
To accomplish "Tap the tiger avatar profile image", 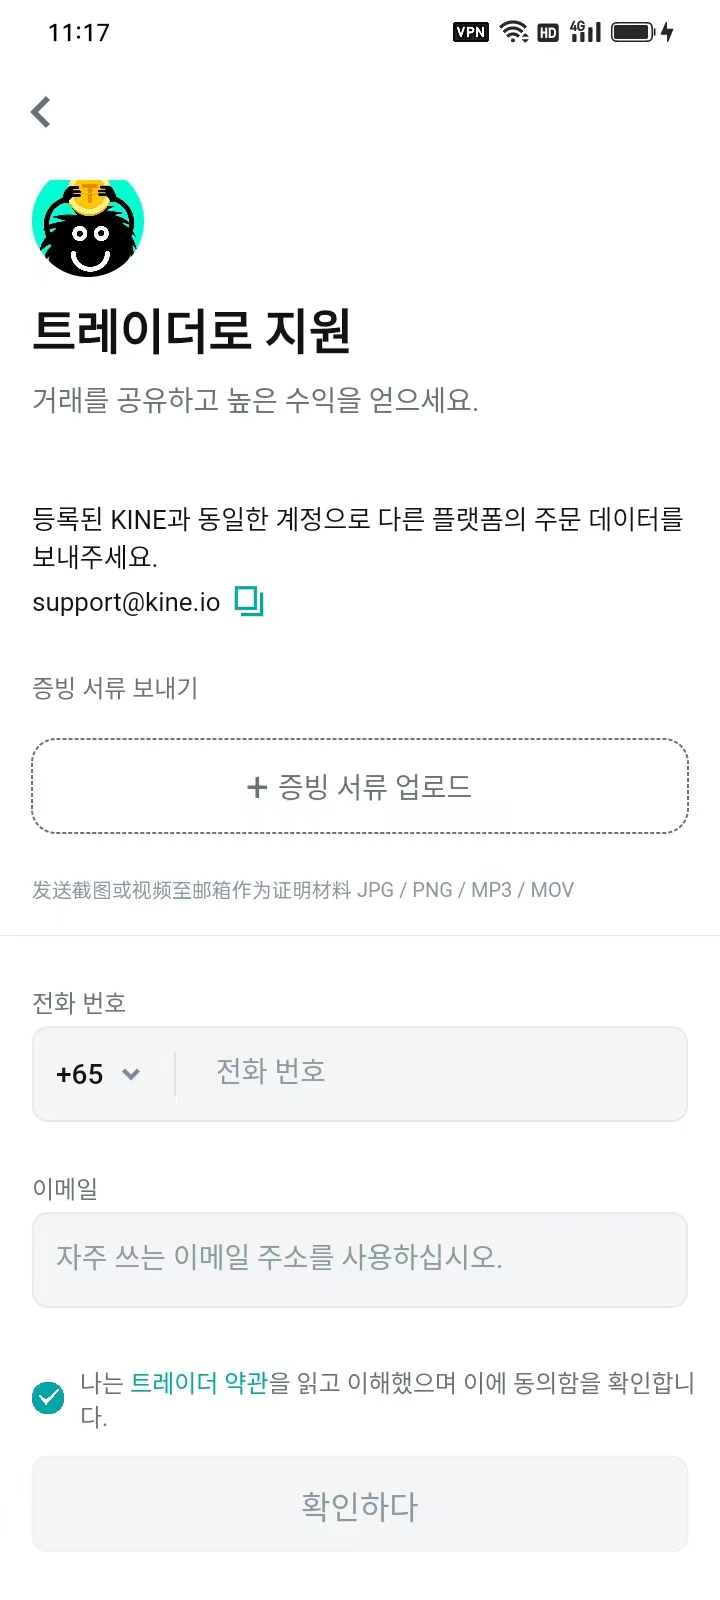I will pos(88,228).
